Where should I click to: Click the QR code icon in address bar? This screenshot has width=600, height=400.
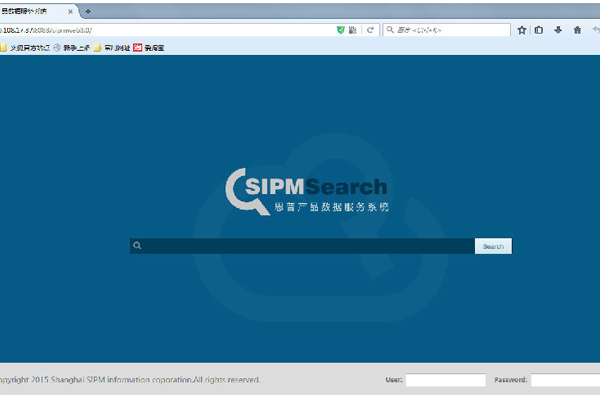coord(352,30)
